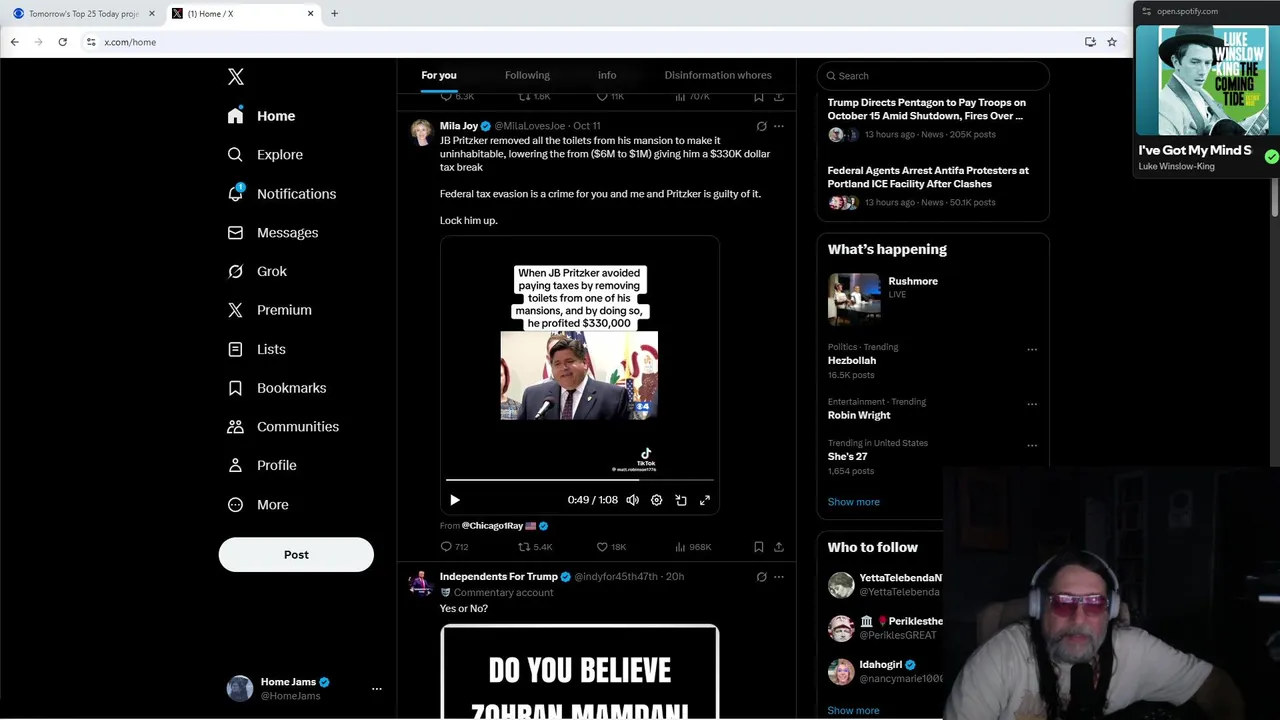Image resolution: width=1280 pixels, height=720 pixels.
Task: Open Independents For Trump profile
Action: [x=499, y=577]
